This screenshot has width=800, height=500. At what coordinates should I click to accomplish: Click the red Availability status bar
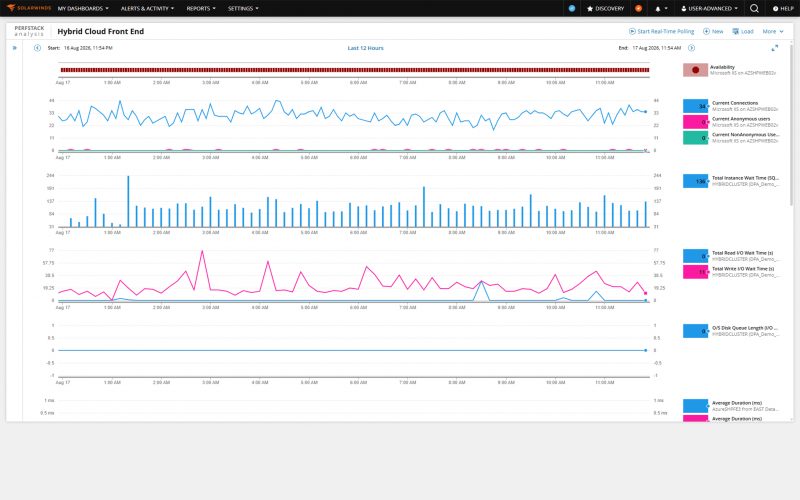click(x=355, y=70)
